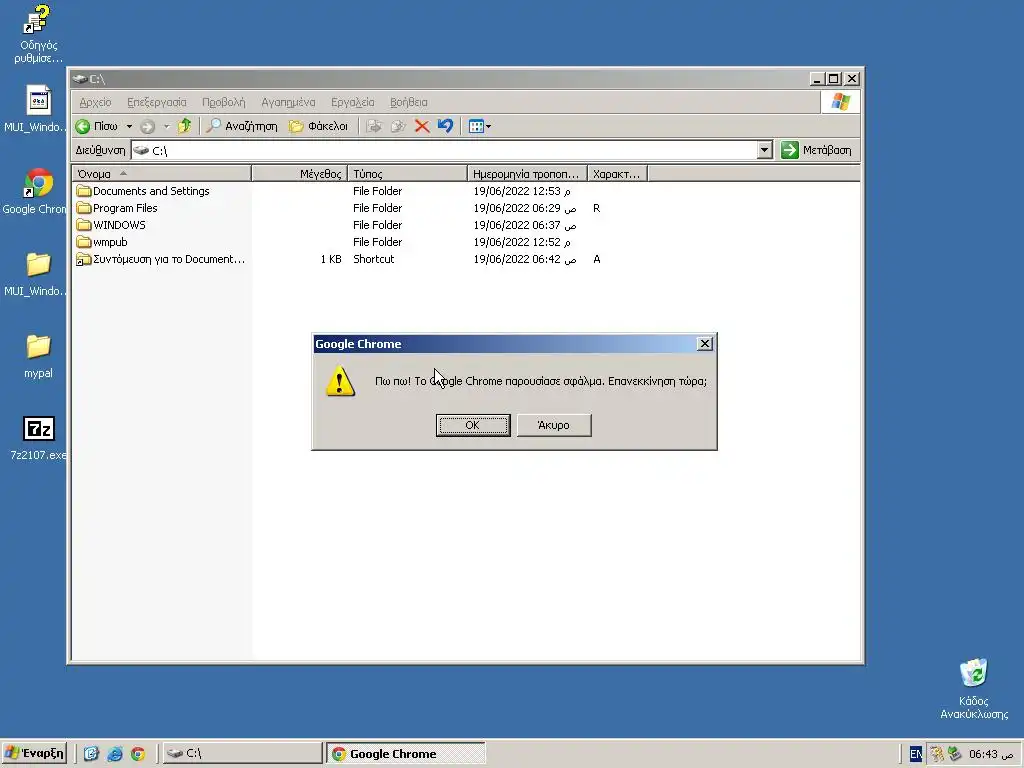This screenshot has width=1024, height=768.
Task: Click the folder icon beside Program Files
Action: point(84,208)
